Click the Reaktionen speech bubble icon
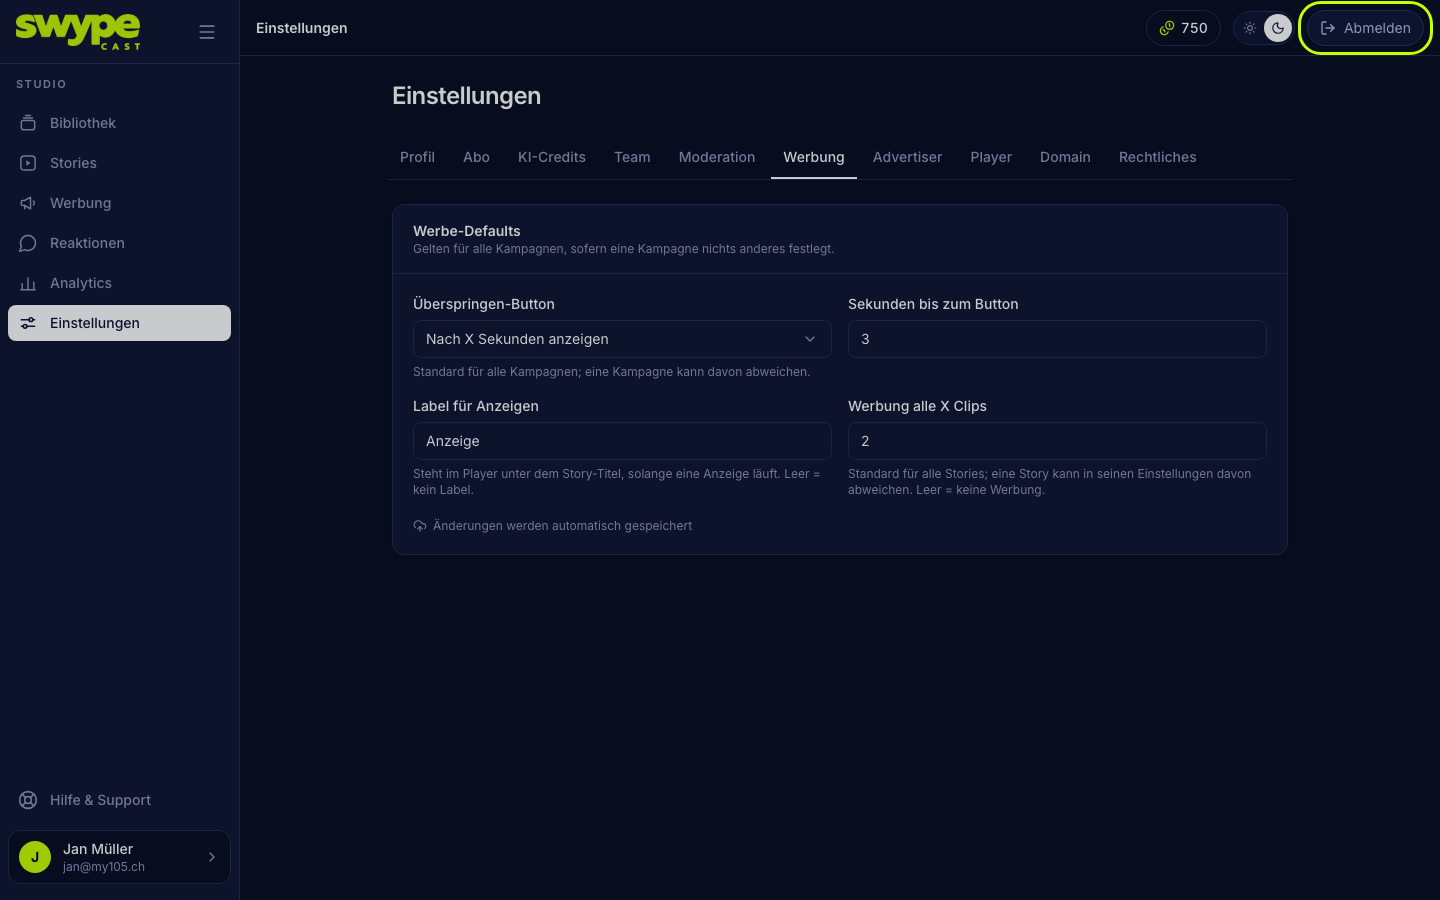Viewport: 1440px width, 900px height. [28, 243]
